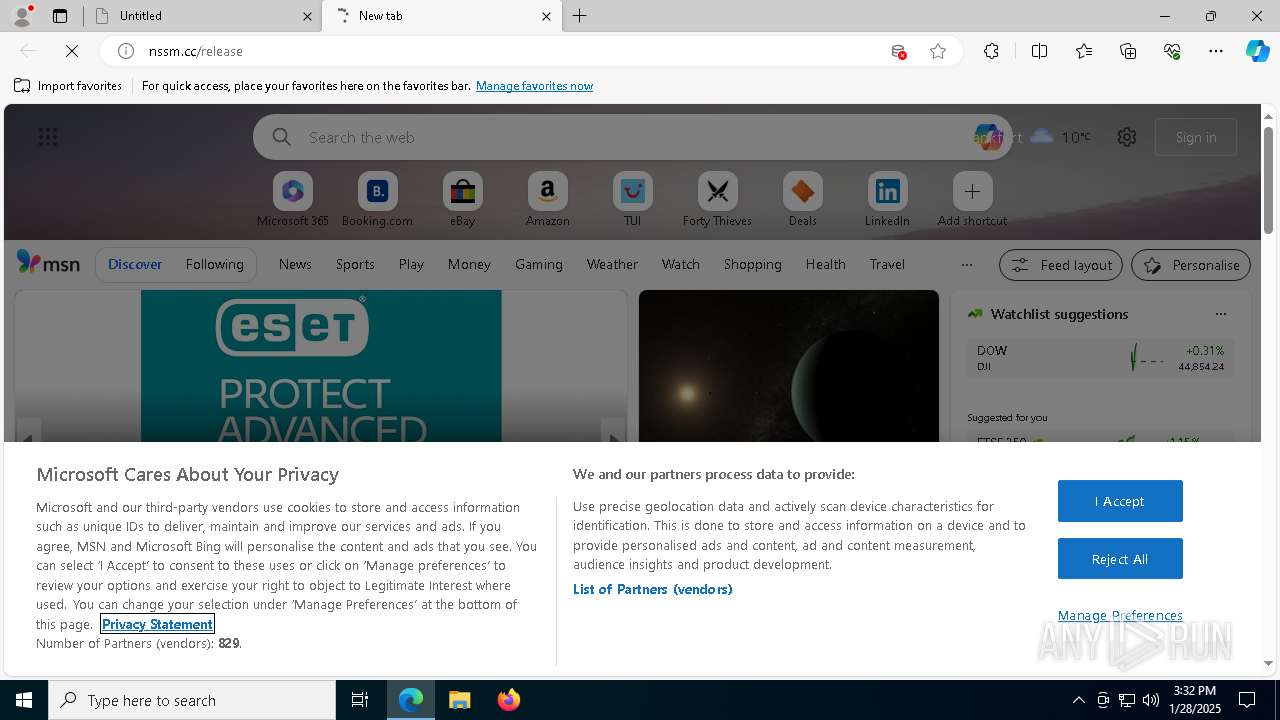Toggle split screen icon
This screenshot has height=720, width=1280.
pos(1039,51)
